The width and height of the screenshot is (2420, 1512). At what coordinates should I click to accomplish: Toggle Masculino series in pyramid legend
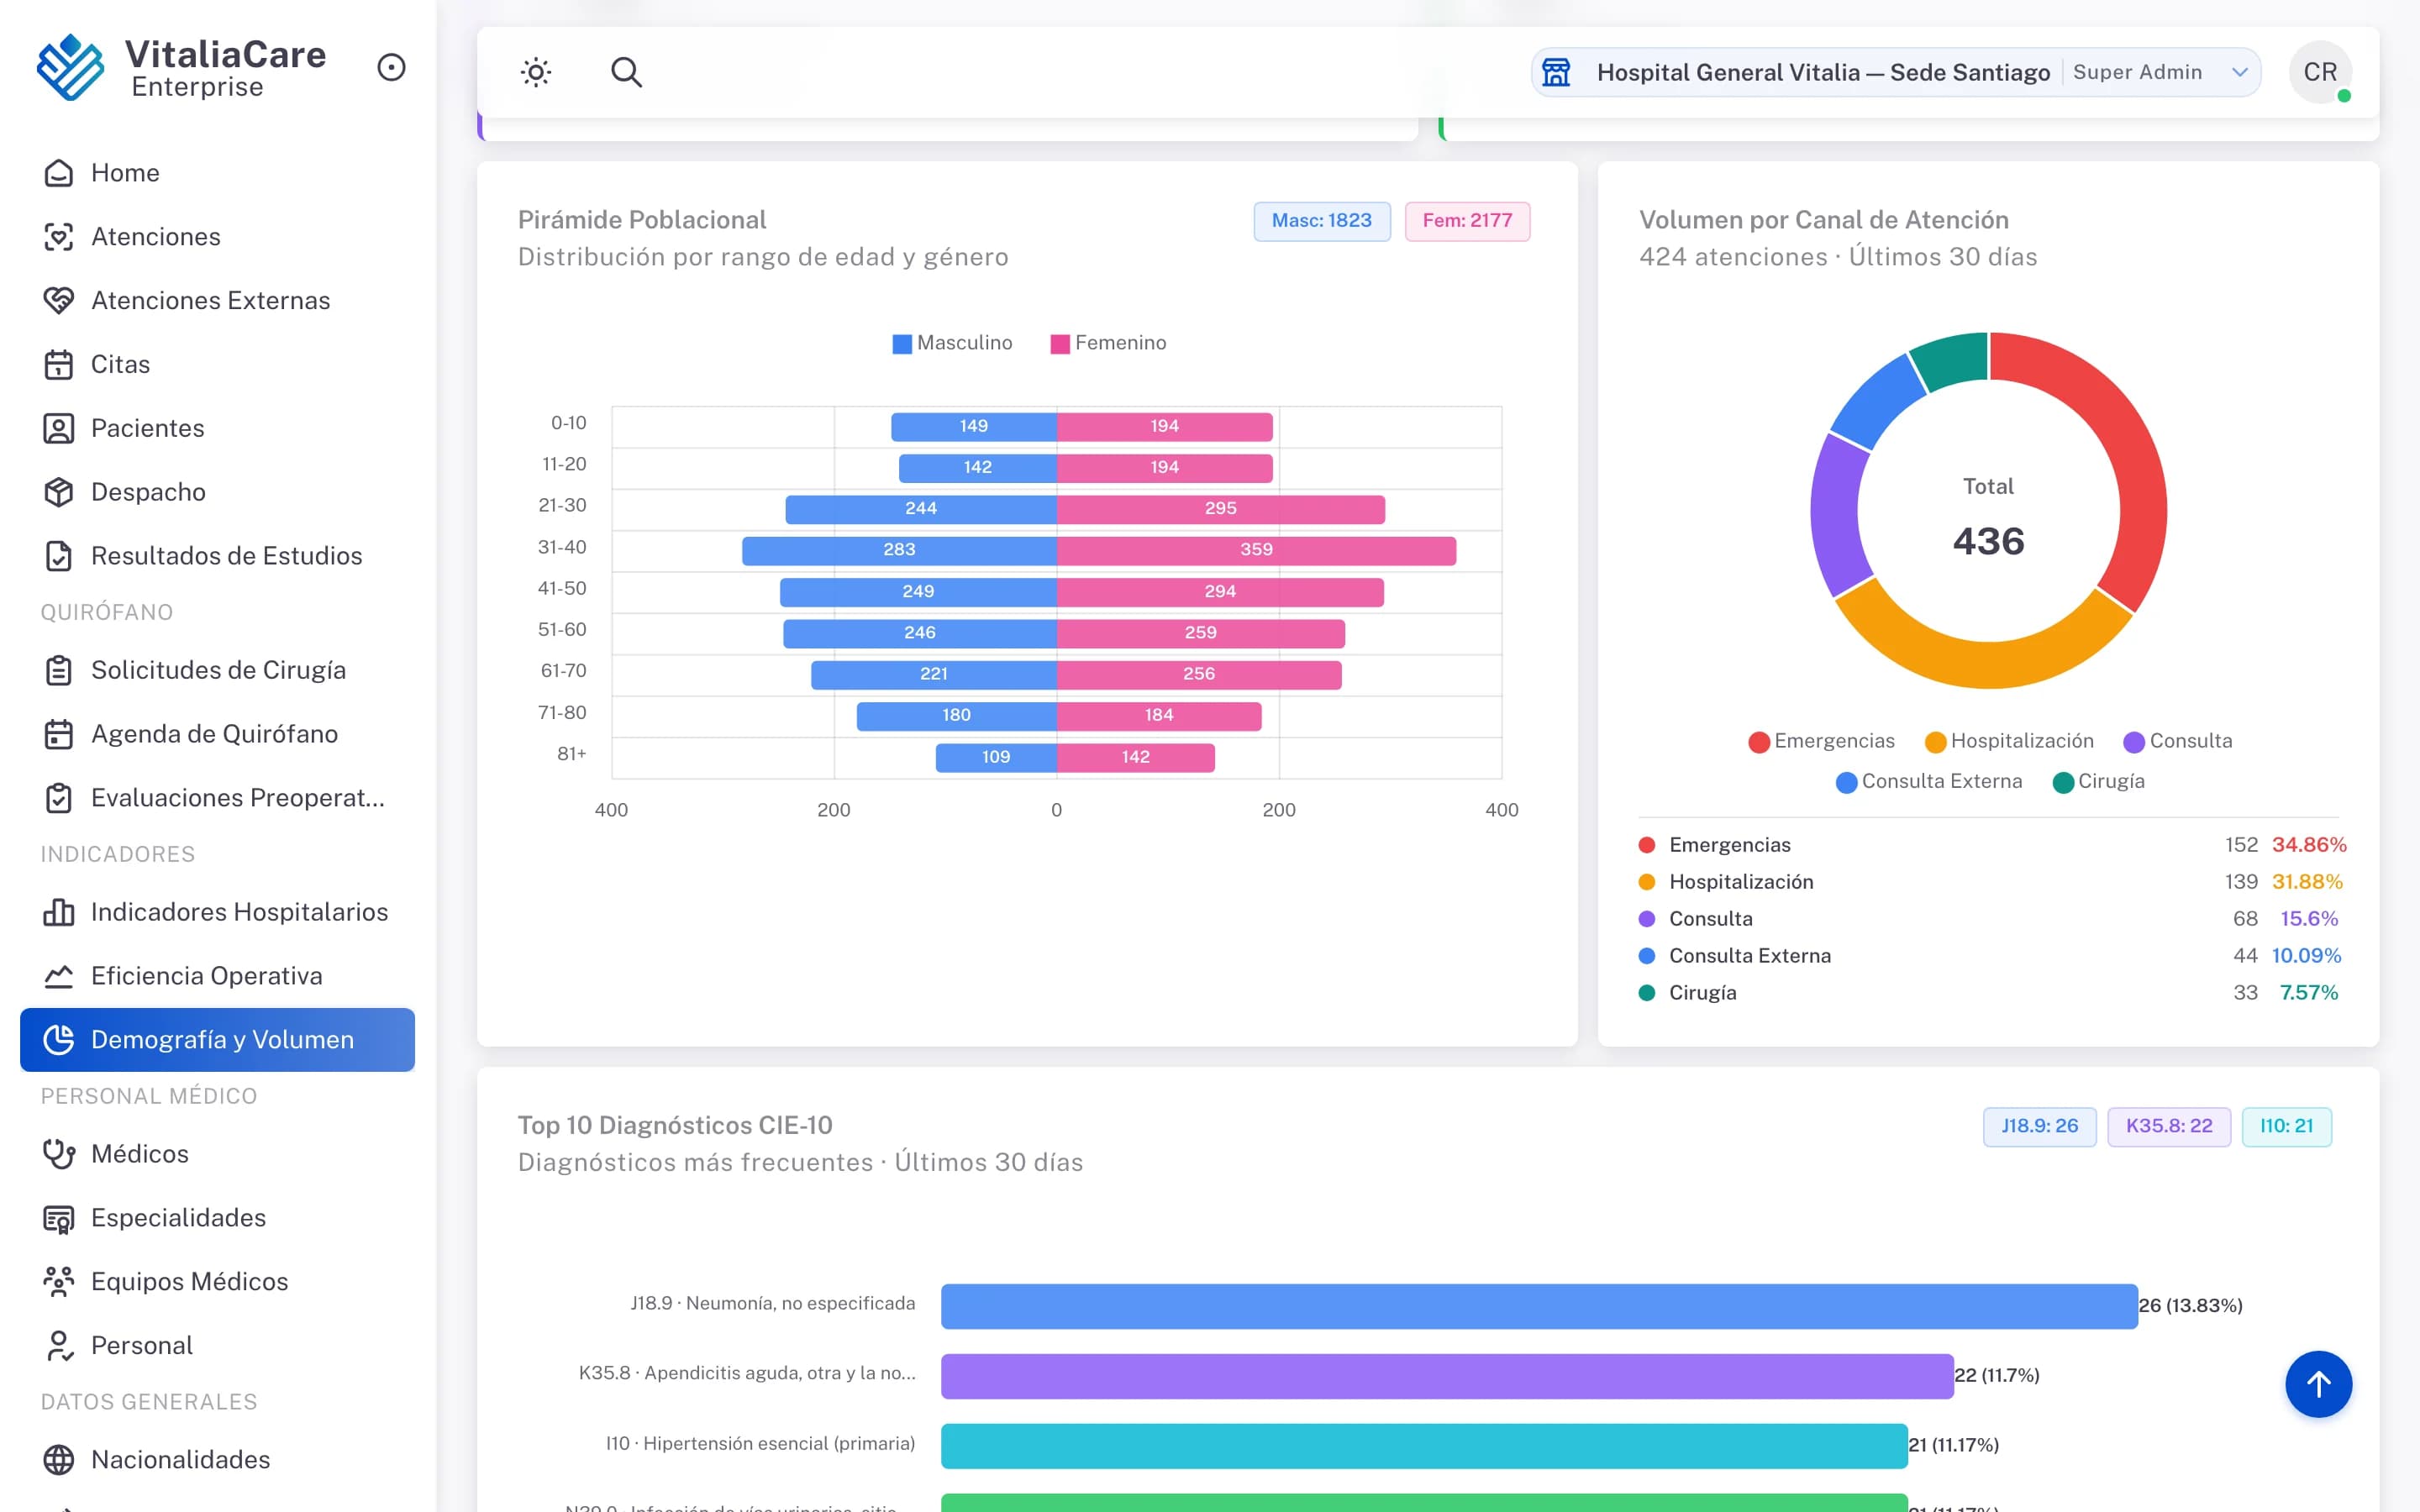tap(952, 343)
